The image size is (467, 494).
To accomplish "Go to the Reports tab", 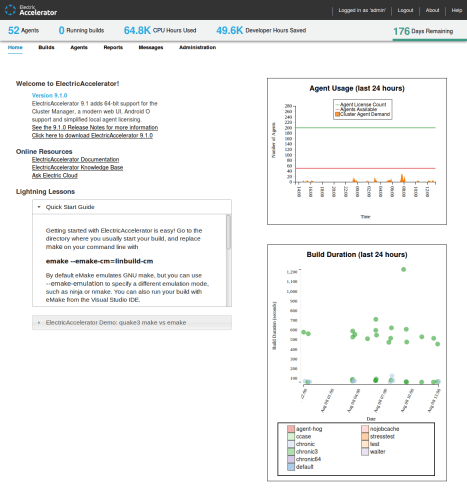I will pos(113,47).
